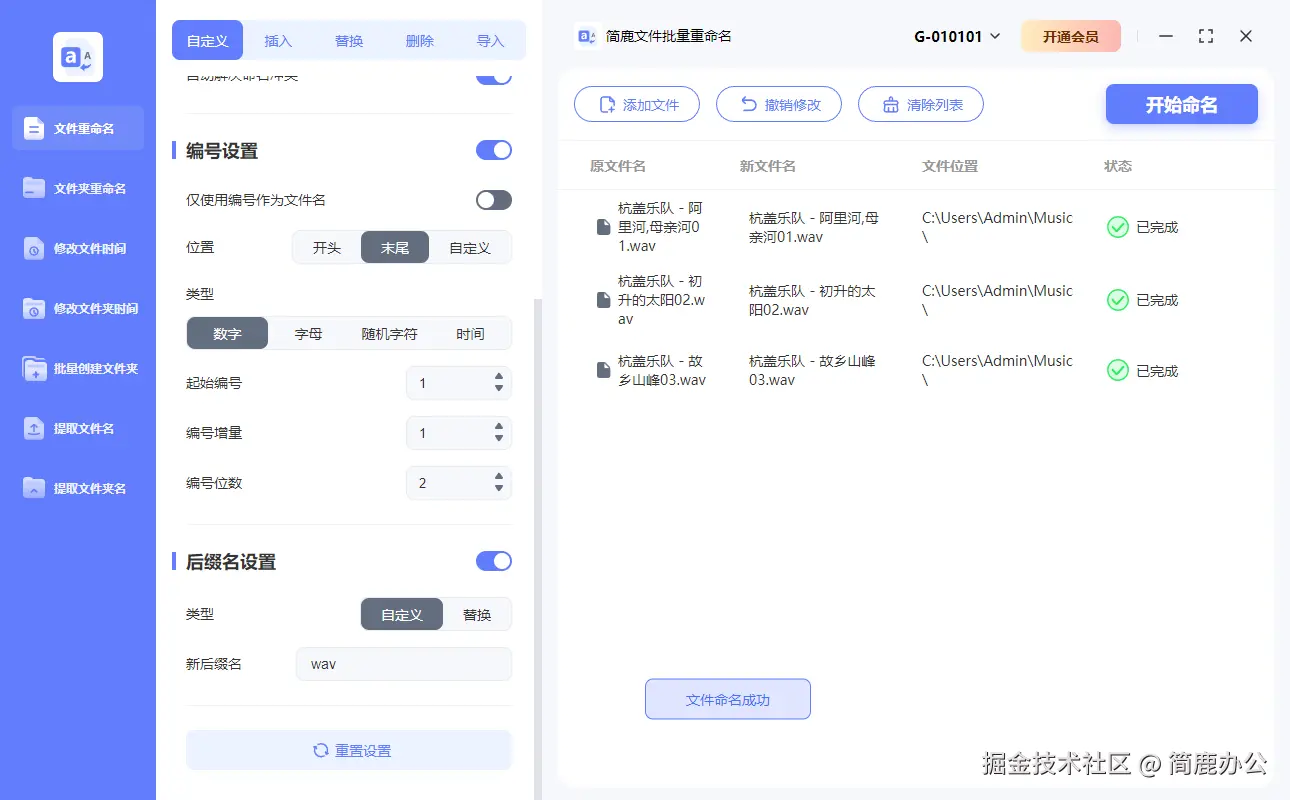Open 提取文件名 in the sidebar
Screen dimensions: 1290x800
point(78,428)
